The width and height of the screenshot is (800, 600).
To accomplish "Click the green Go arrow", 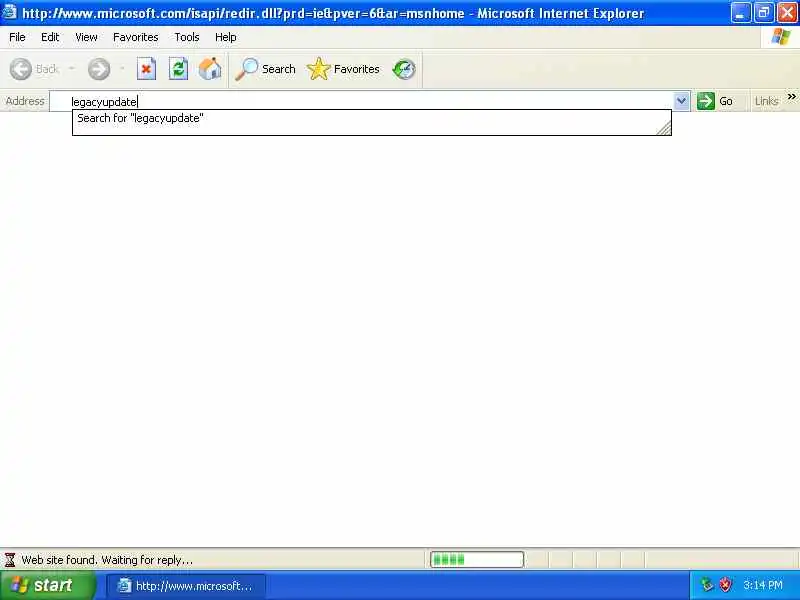I will point(706,101).
